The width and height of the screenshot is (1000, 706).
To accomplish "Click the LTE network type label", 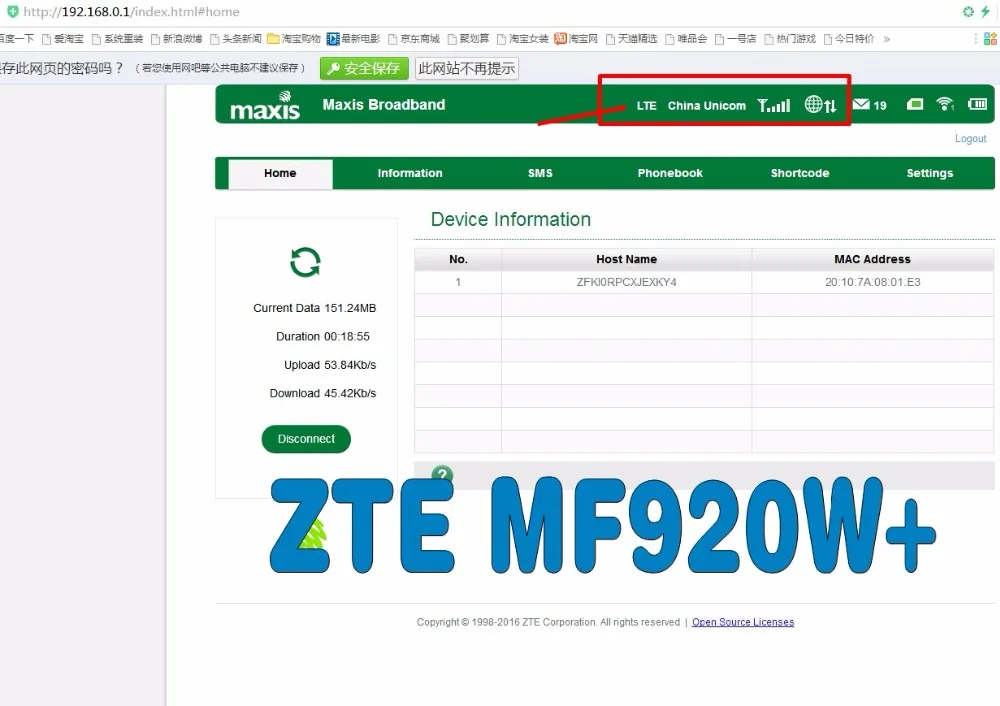I will point(646,106).
